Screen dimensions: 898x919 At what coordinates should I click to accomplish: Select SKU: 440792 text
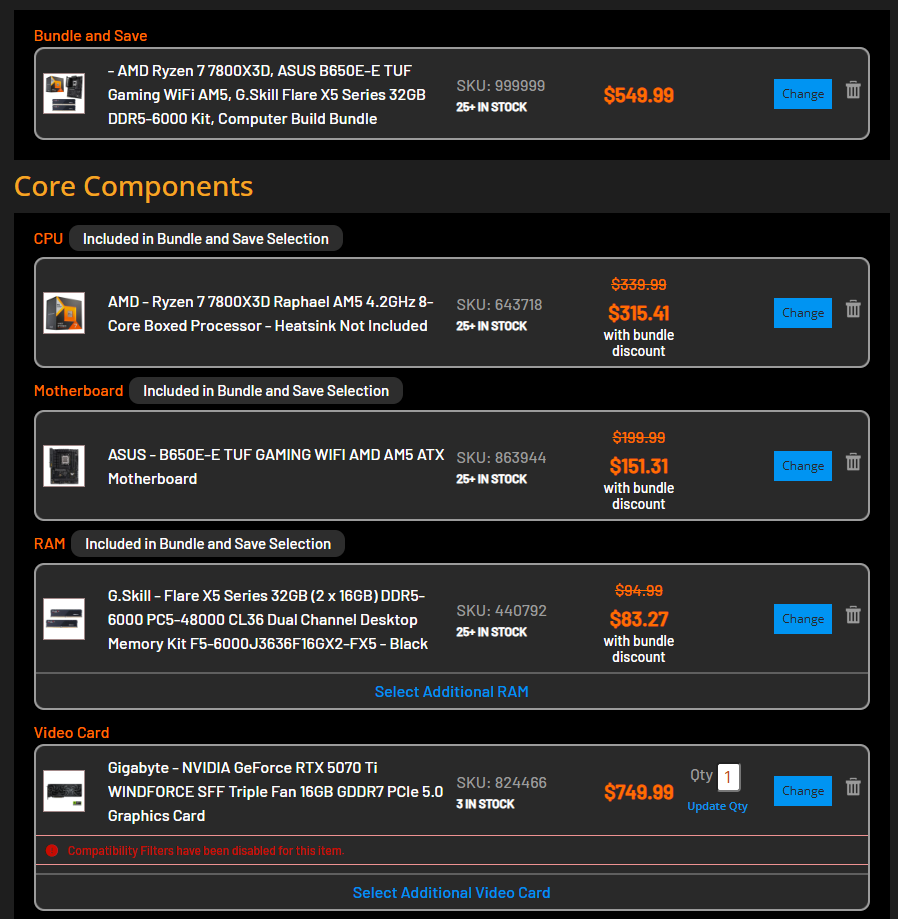pyautogui.click(x=501, y=611)
